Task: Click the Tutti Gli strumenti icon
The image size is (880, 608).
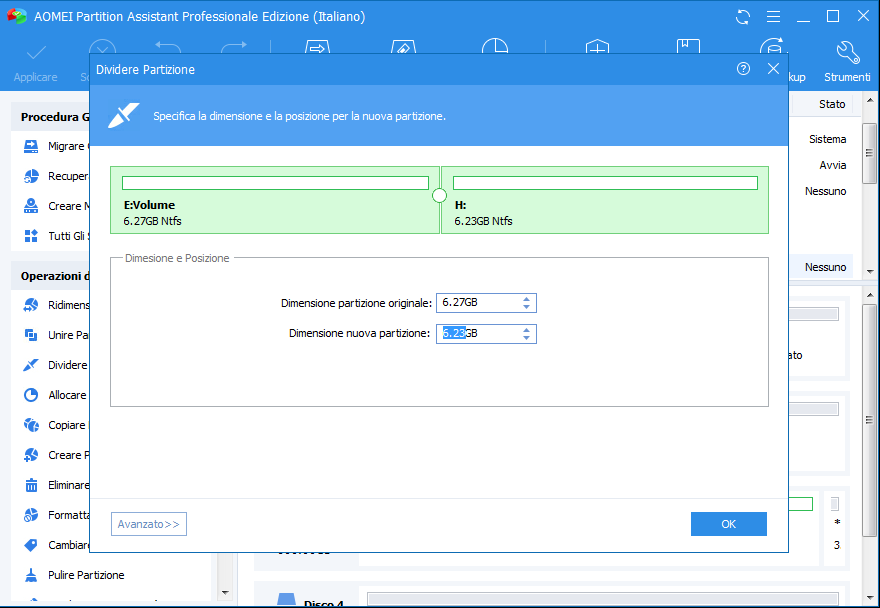Action: click(31, 236)
